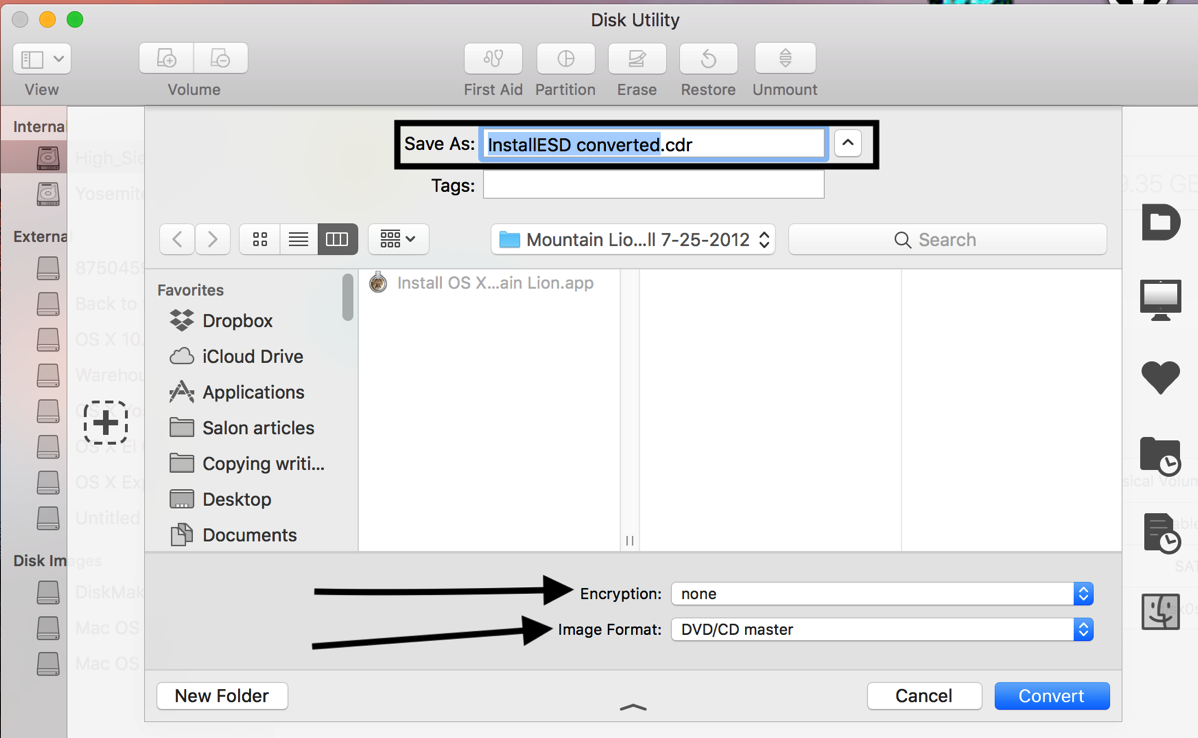Screen dimensions: 1198x738
Task: Click the column resize handle below the file list
Action: (x=630, y=541)
